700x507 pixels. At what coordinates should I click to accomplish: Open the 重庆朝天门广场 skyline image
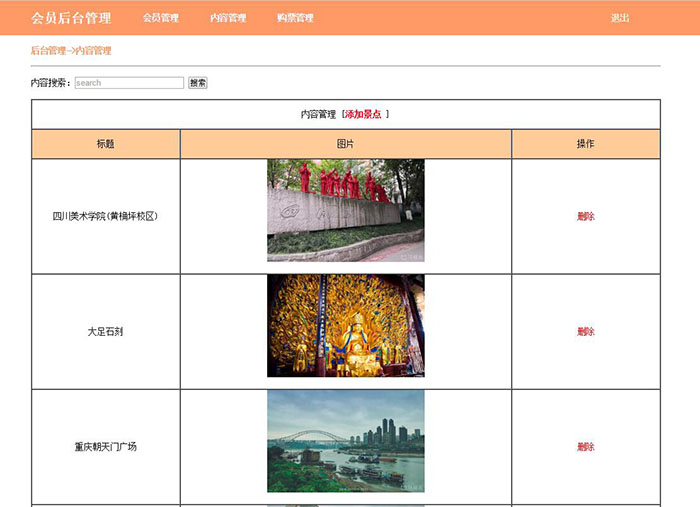click(345, 440)
